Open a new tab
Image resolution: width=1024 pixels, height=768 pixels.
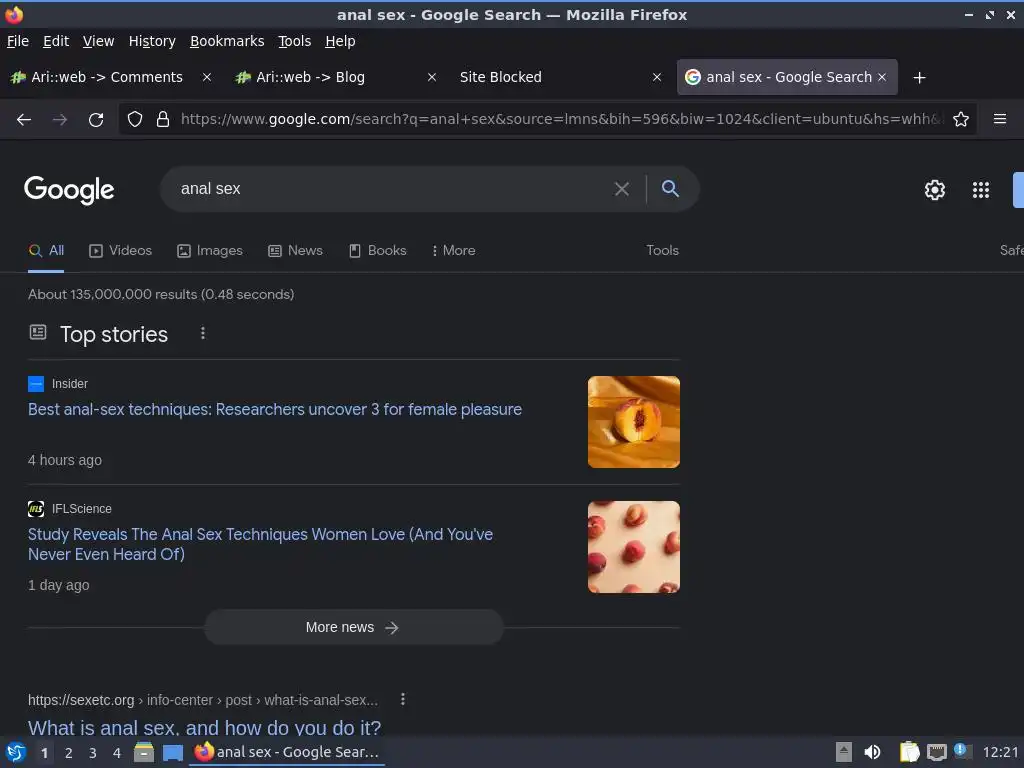(920, 78)
